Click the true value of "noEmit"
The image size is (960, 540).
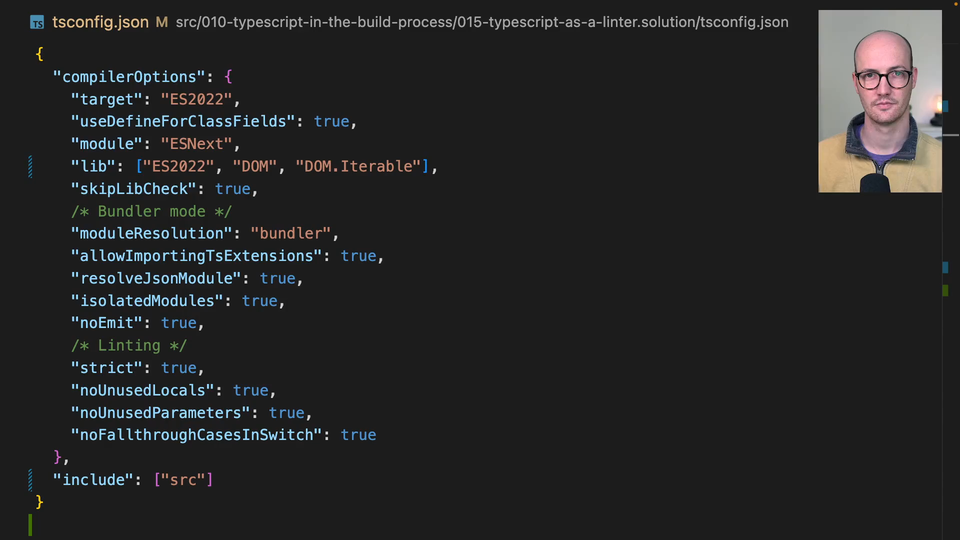click(x=179, y=323)
